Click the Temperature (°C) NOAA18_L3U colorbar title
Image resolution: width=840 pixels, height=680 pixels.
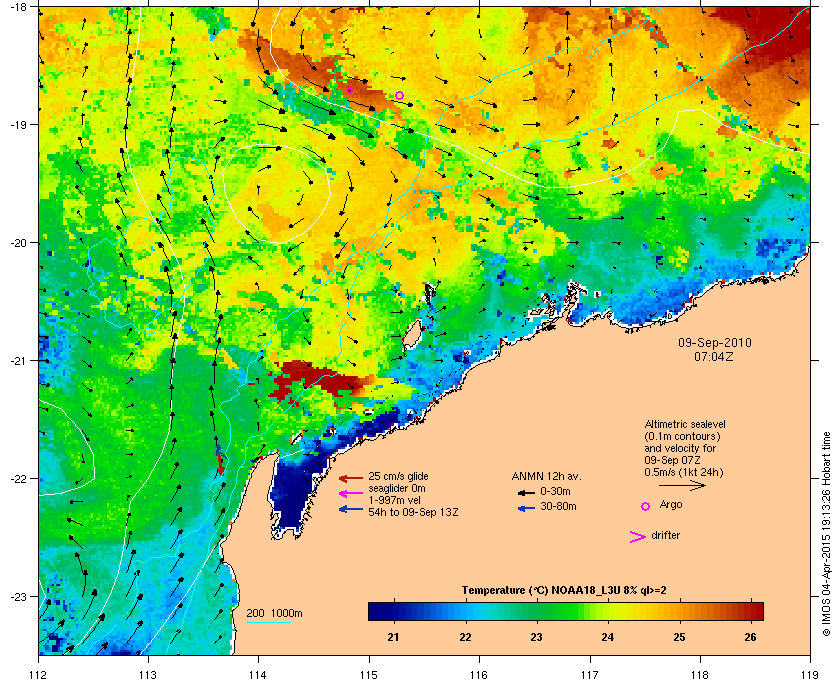tap(564, 591)
